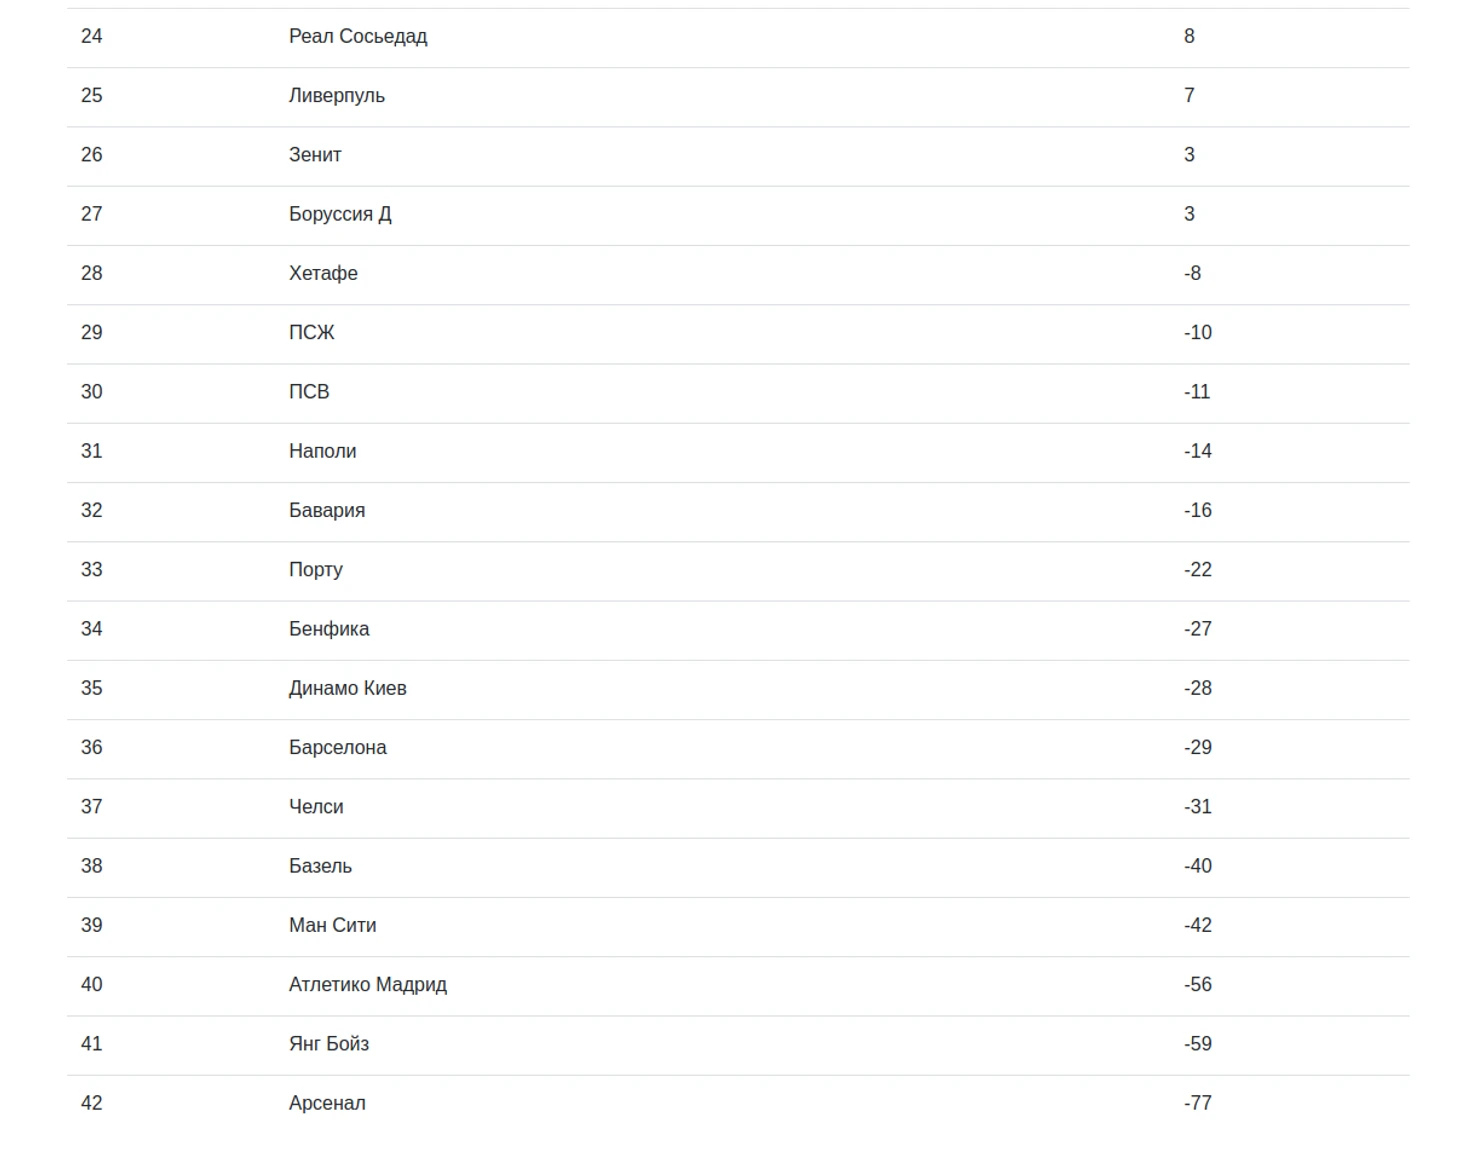
Task: Select the Зенит team name
Action: pyautogui.click(x=315, y=155)
